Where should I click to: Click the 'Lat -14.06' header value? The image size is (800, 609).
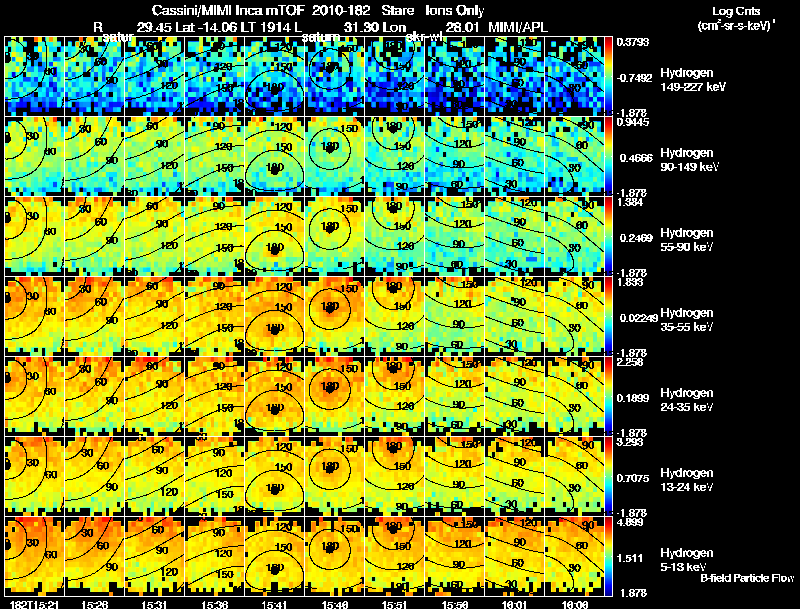click(x=206, y=27)
